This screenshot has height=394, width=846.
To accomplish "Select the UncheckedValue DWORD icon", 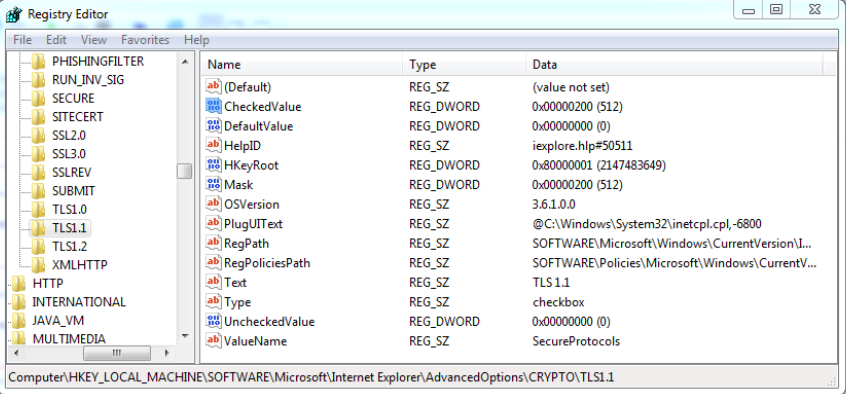I will point(214,322).
